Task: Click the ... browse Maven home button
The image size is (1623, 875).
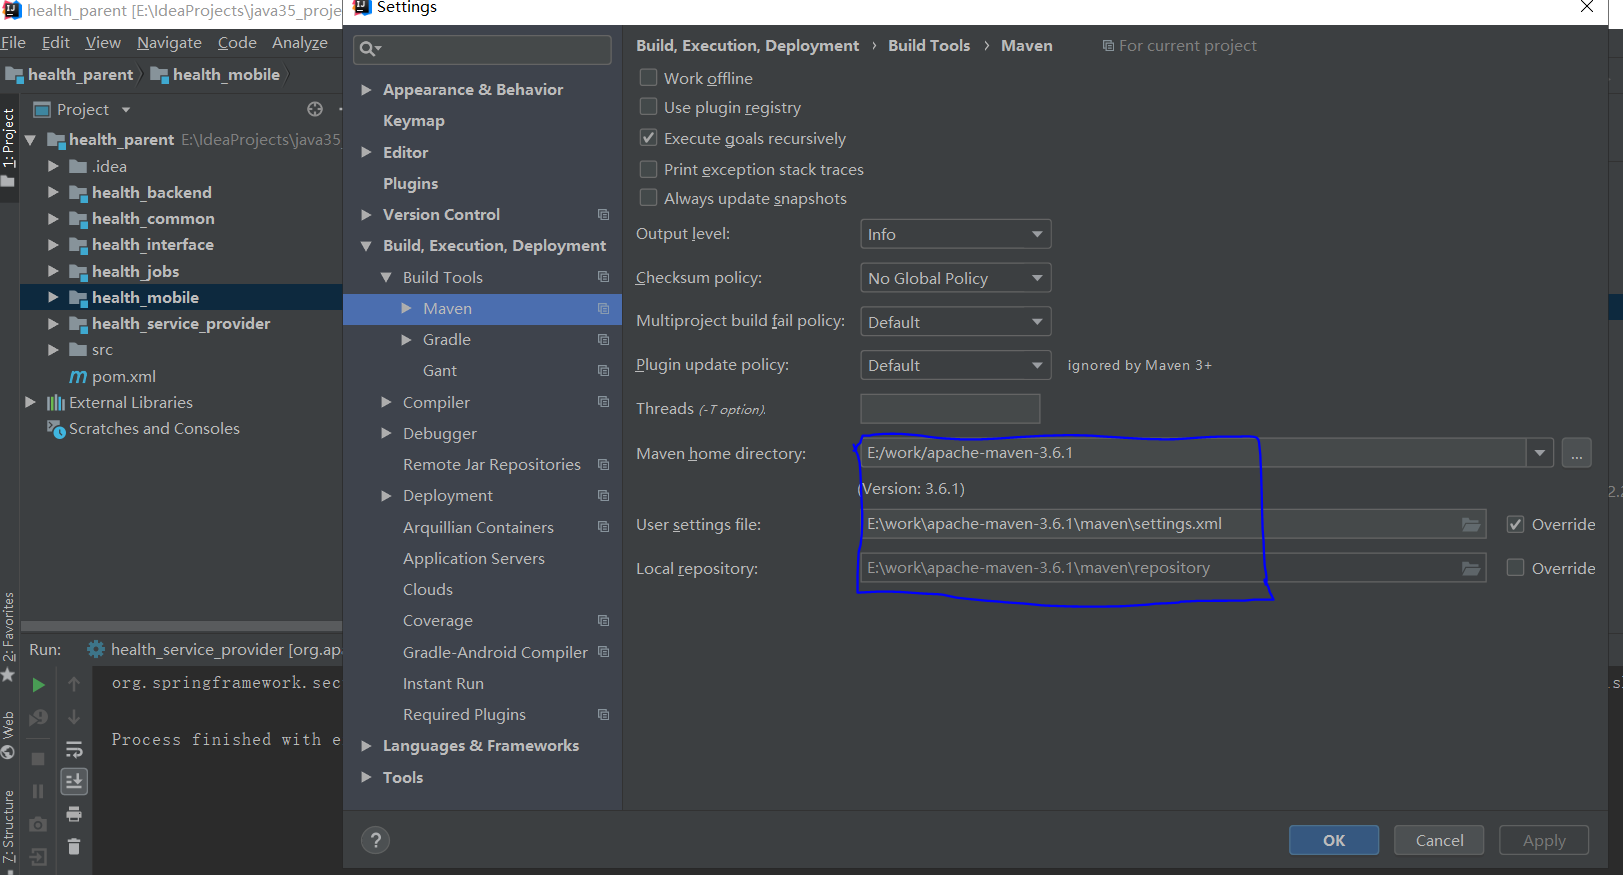Action: click(x=1577, y=453)
